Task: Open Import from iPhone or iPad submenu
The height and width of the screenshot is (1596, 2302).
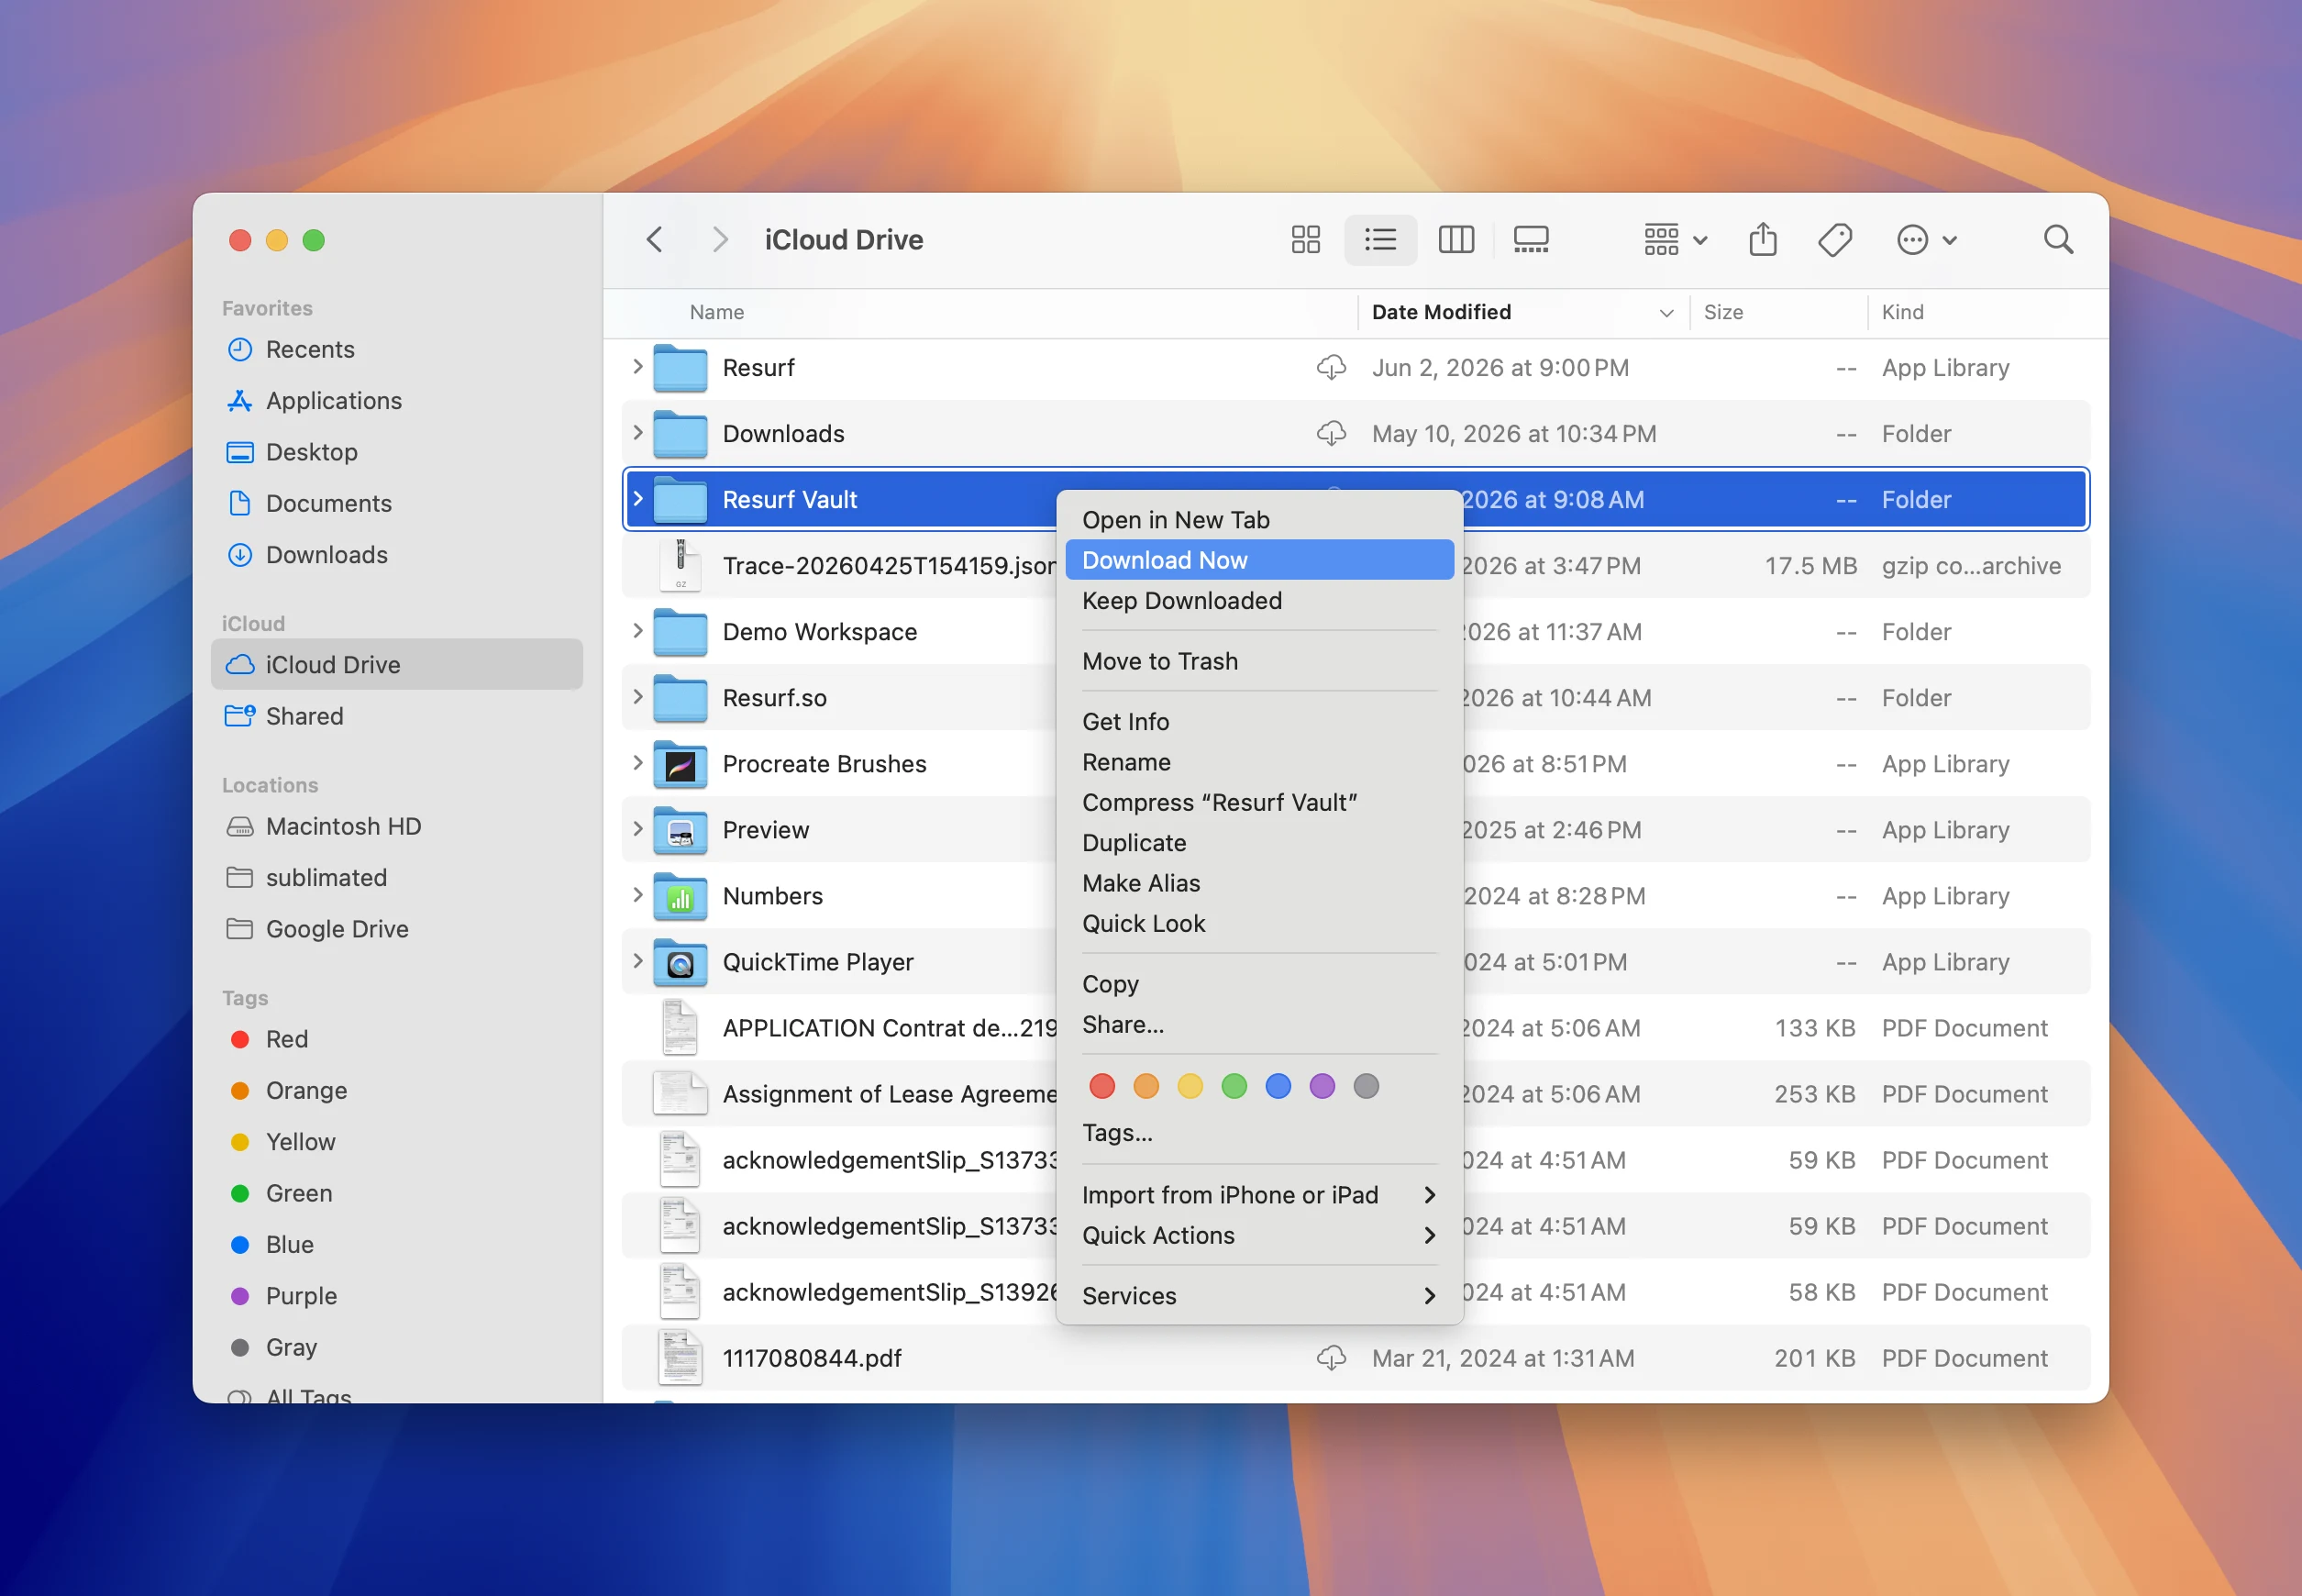Action: [1260, 1195]
